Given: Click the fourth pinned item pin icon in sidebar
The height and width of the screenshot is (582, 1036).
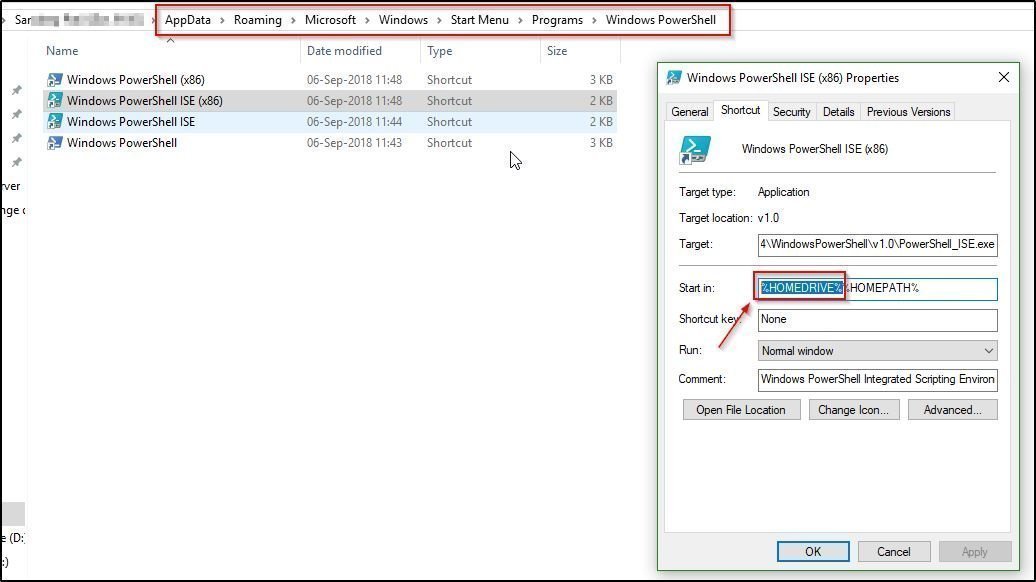Looking at the screenshot, I should (17, 163).
